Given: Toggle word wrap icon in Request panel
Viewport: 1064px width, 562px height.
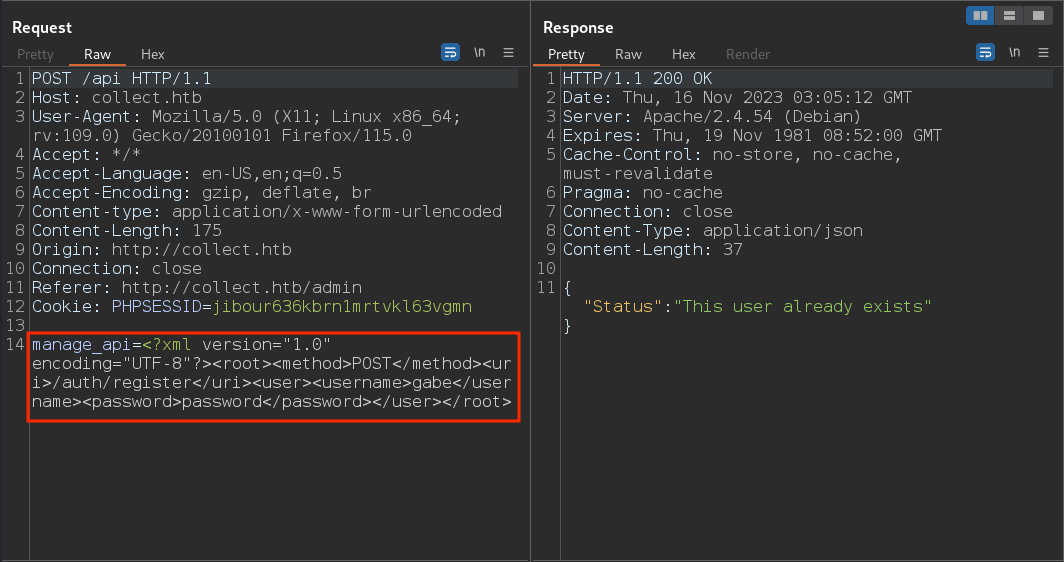Looking at the screenshot, I should click(x=451, y=52).
